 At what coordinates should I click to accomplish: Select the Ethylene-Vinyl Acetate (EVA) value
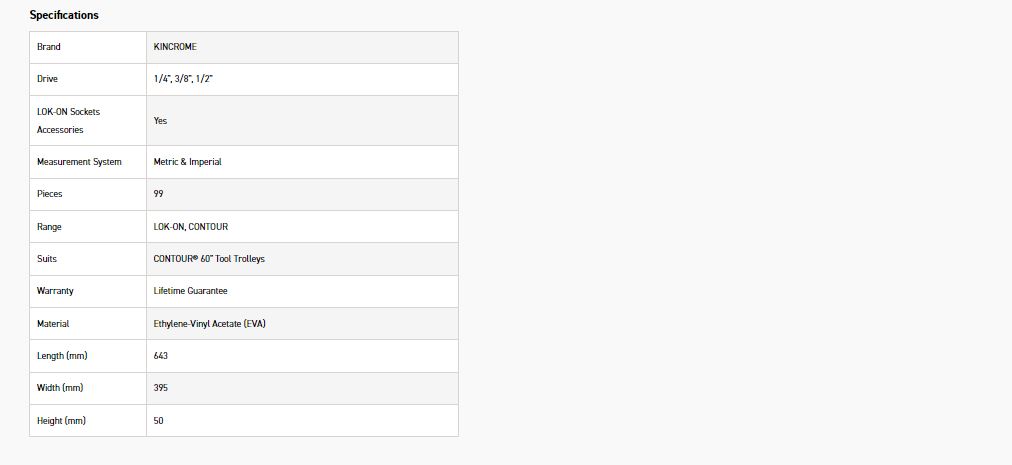[210, 324]
